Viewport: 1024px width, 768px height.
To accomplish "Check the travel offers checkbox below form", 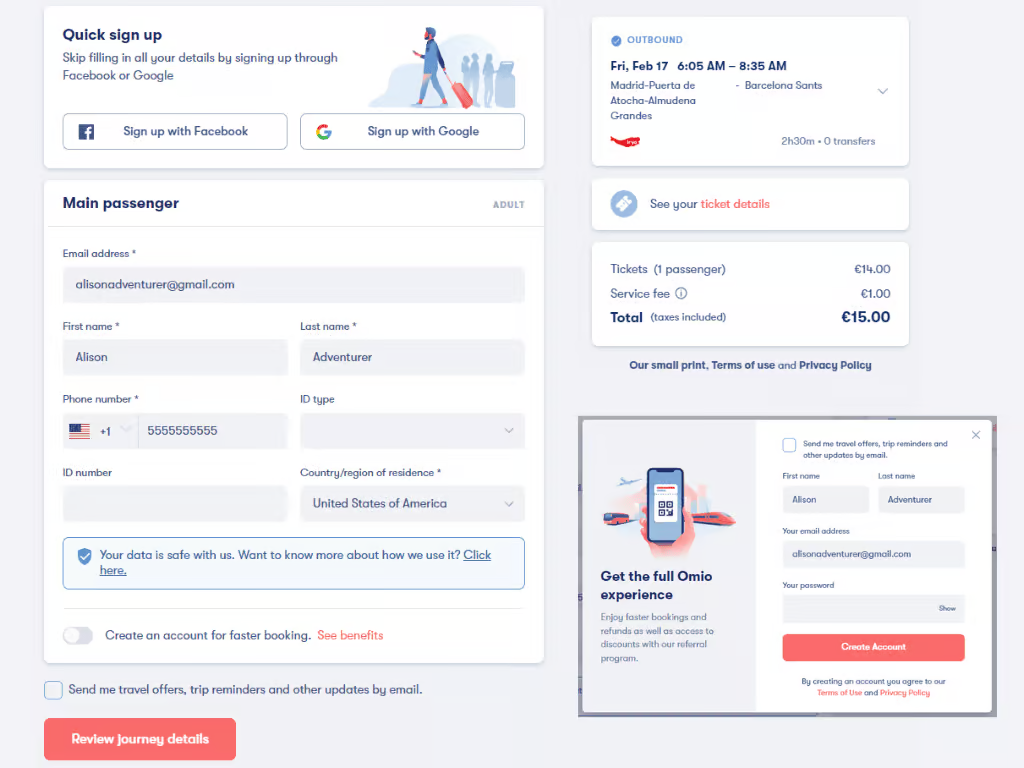I will (x=53, y=690).
